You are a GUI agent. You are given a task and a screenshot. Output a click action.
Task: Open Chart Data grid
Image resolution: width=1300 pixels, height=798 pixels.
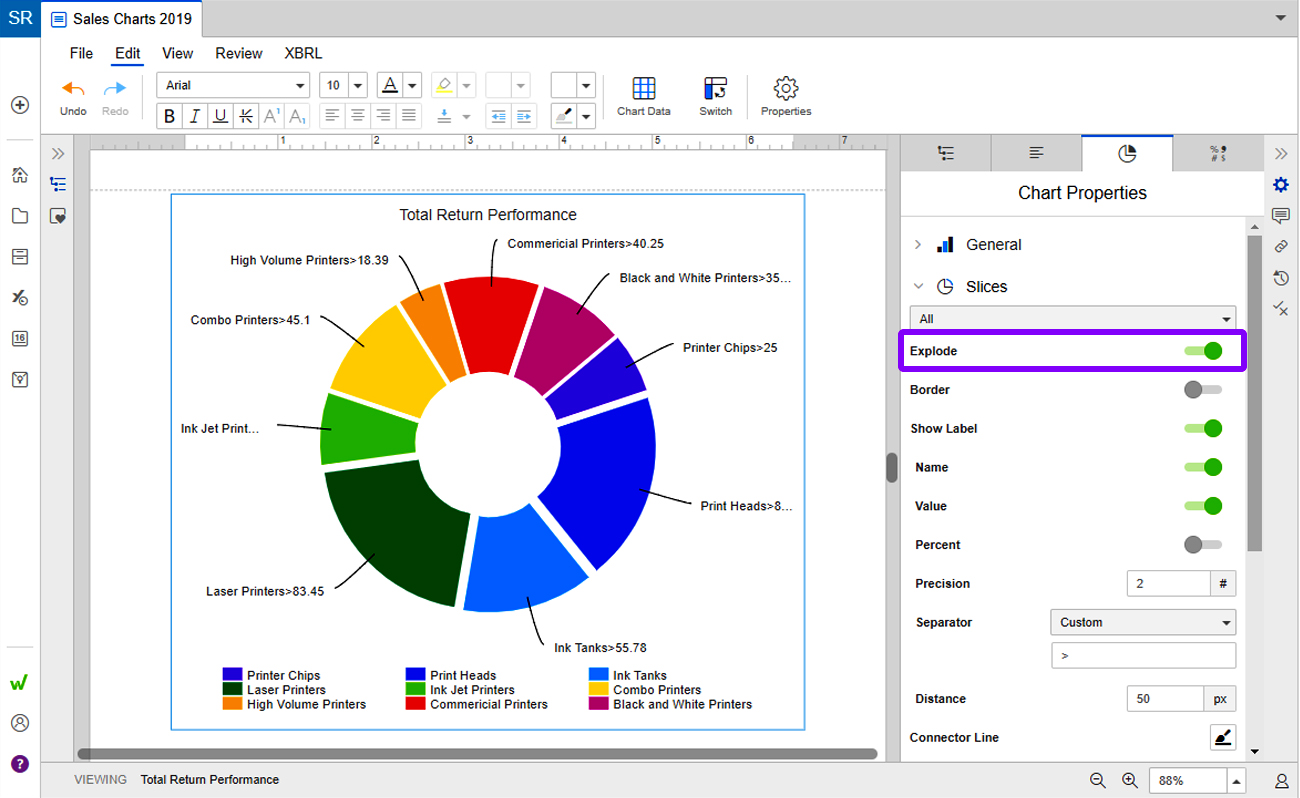pyautogui.click(x=644, y=97)
